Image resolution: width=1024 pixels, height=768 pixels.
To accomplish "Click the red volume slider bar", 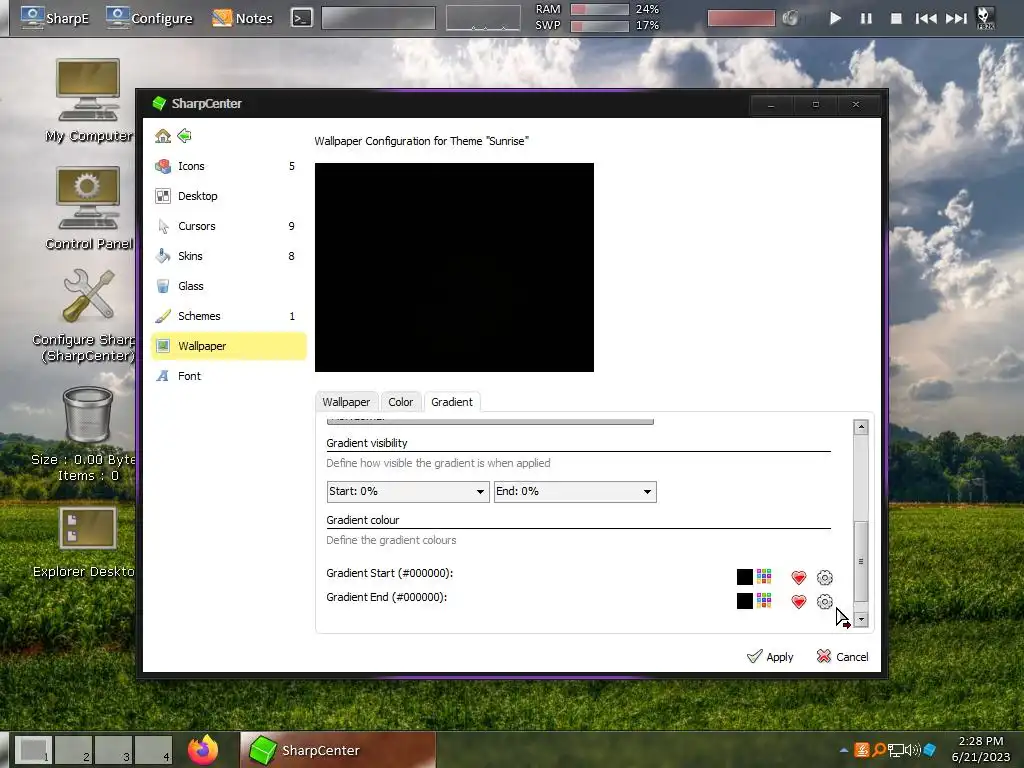I will [741, 18].
